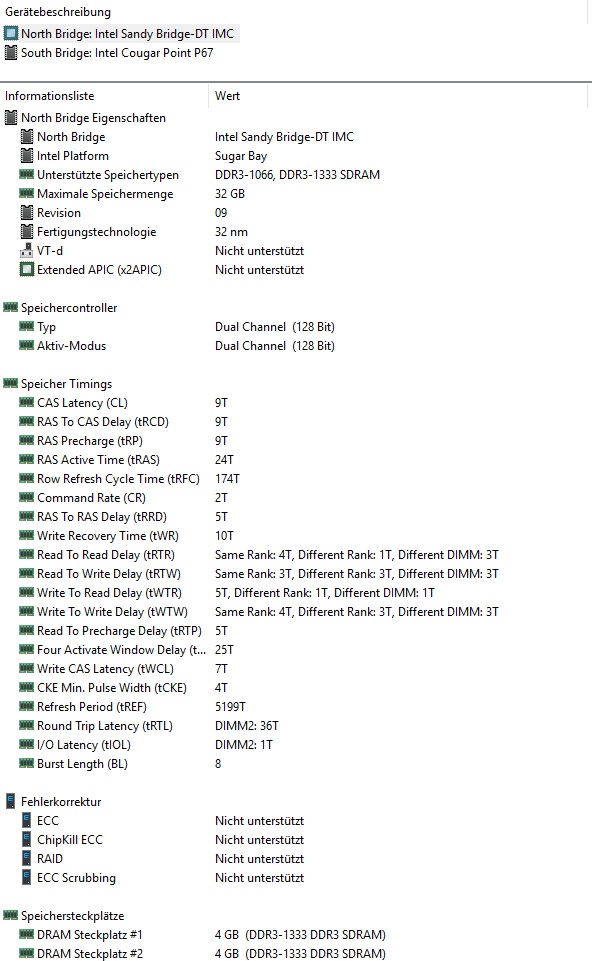Select South Bridge: Intel Cougar Point P67 device
Screen dimensions: 592x961
click(110, 53)
